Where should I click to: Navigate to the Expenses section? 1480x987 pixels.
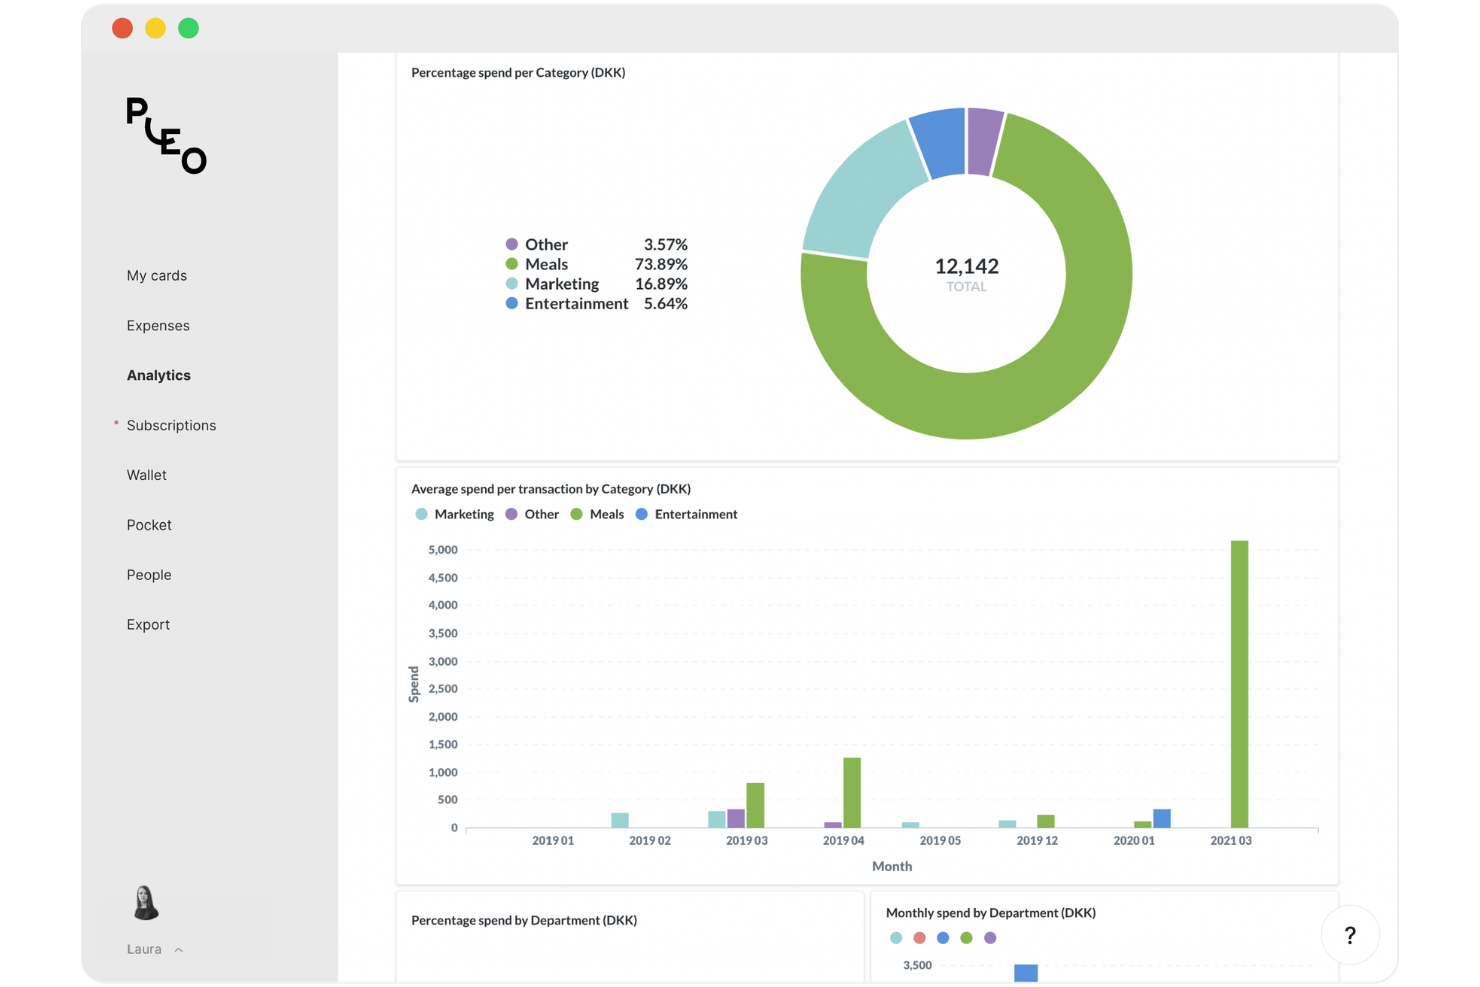pyautogui.click(x=158, y=325)
